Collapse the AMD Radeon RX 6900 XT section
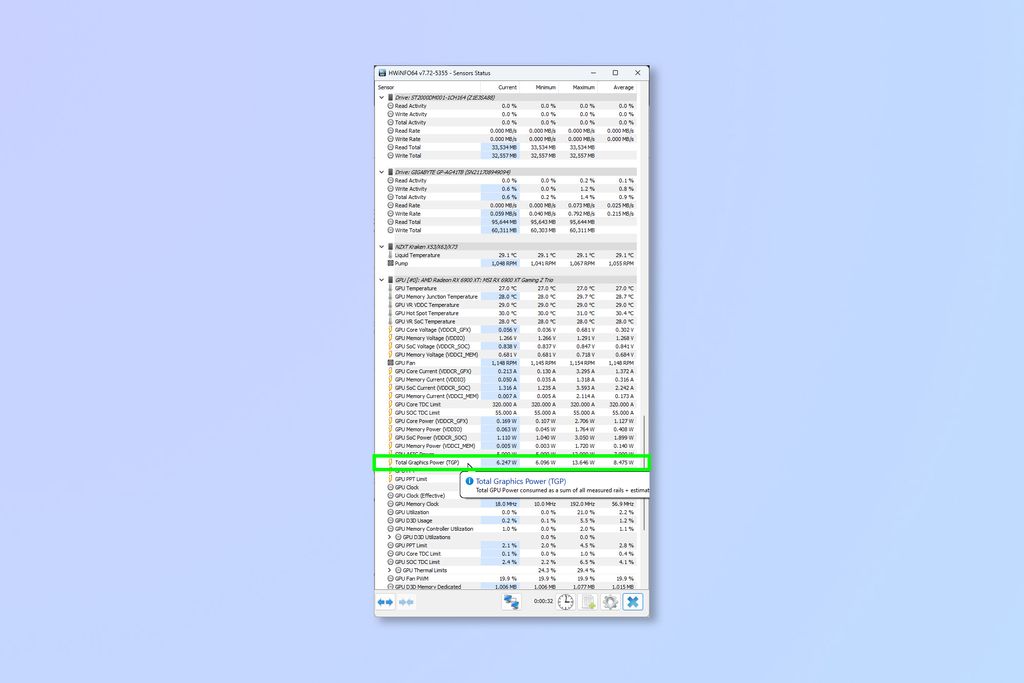The width and height of the screenshot is (1024, 683). tap(381, 278)
